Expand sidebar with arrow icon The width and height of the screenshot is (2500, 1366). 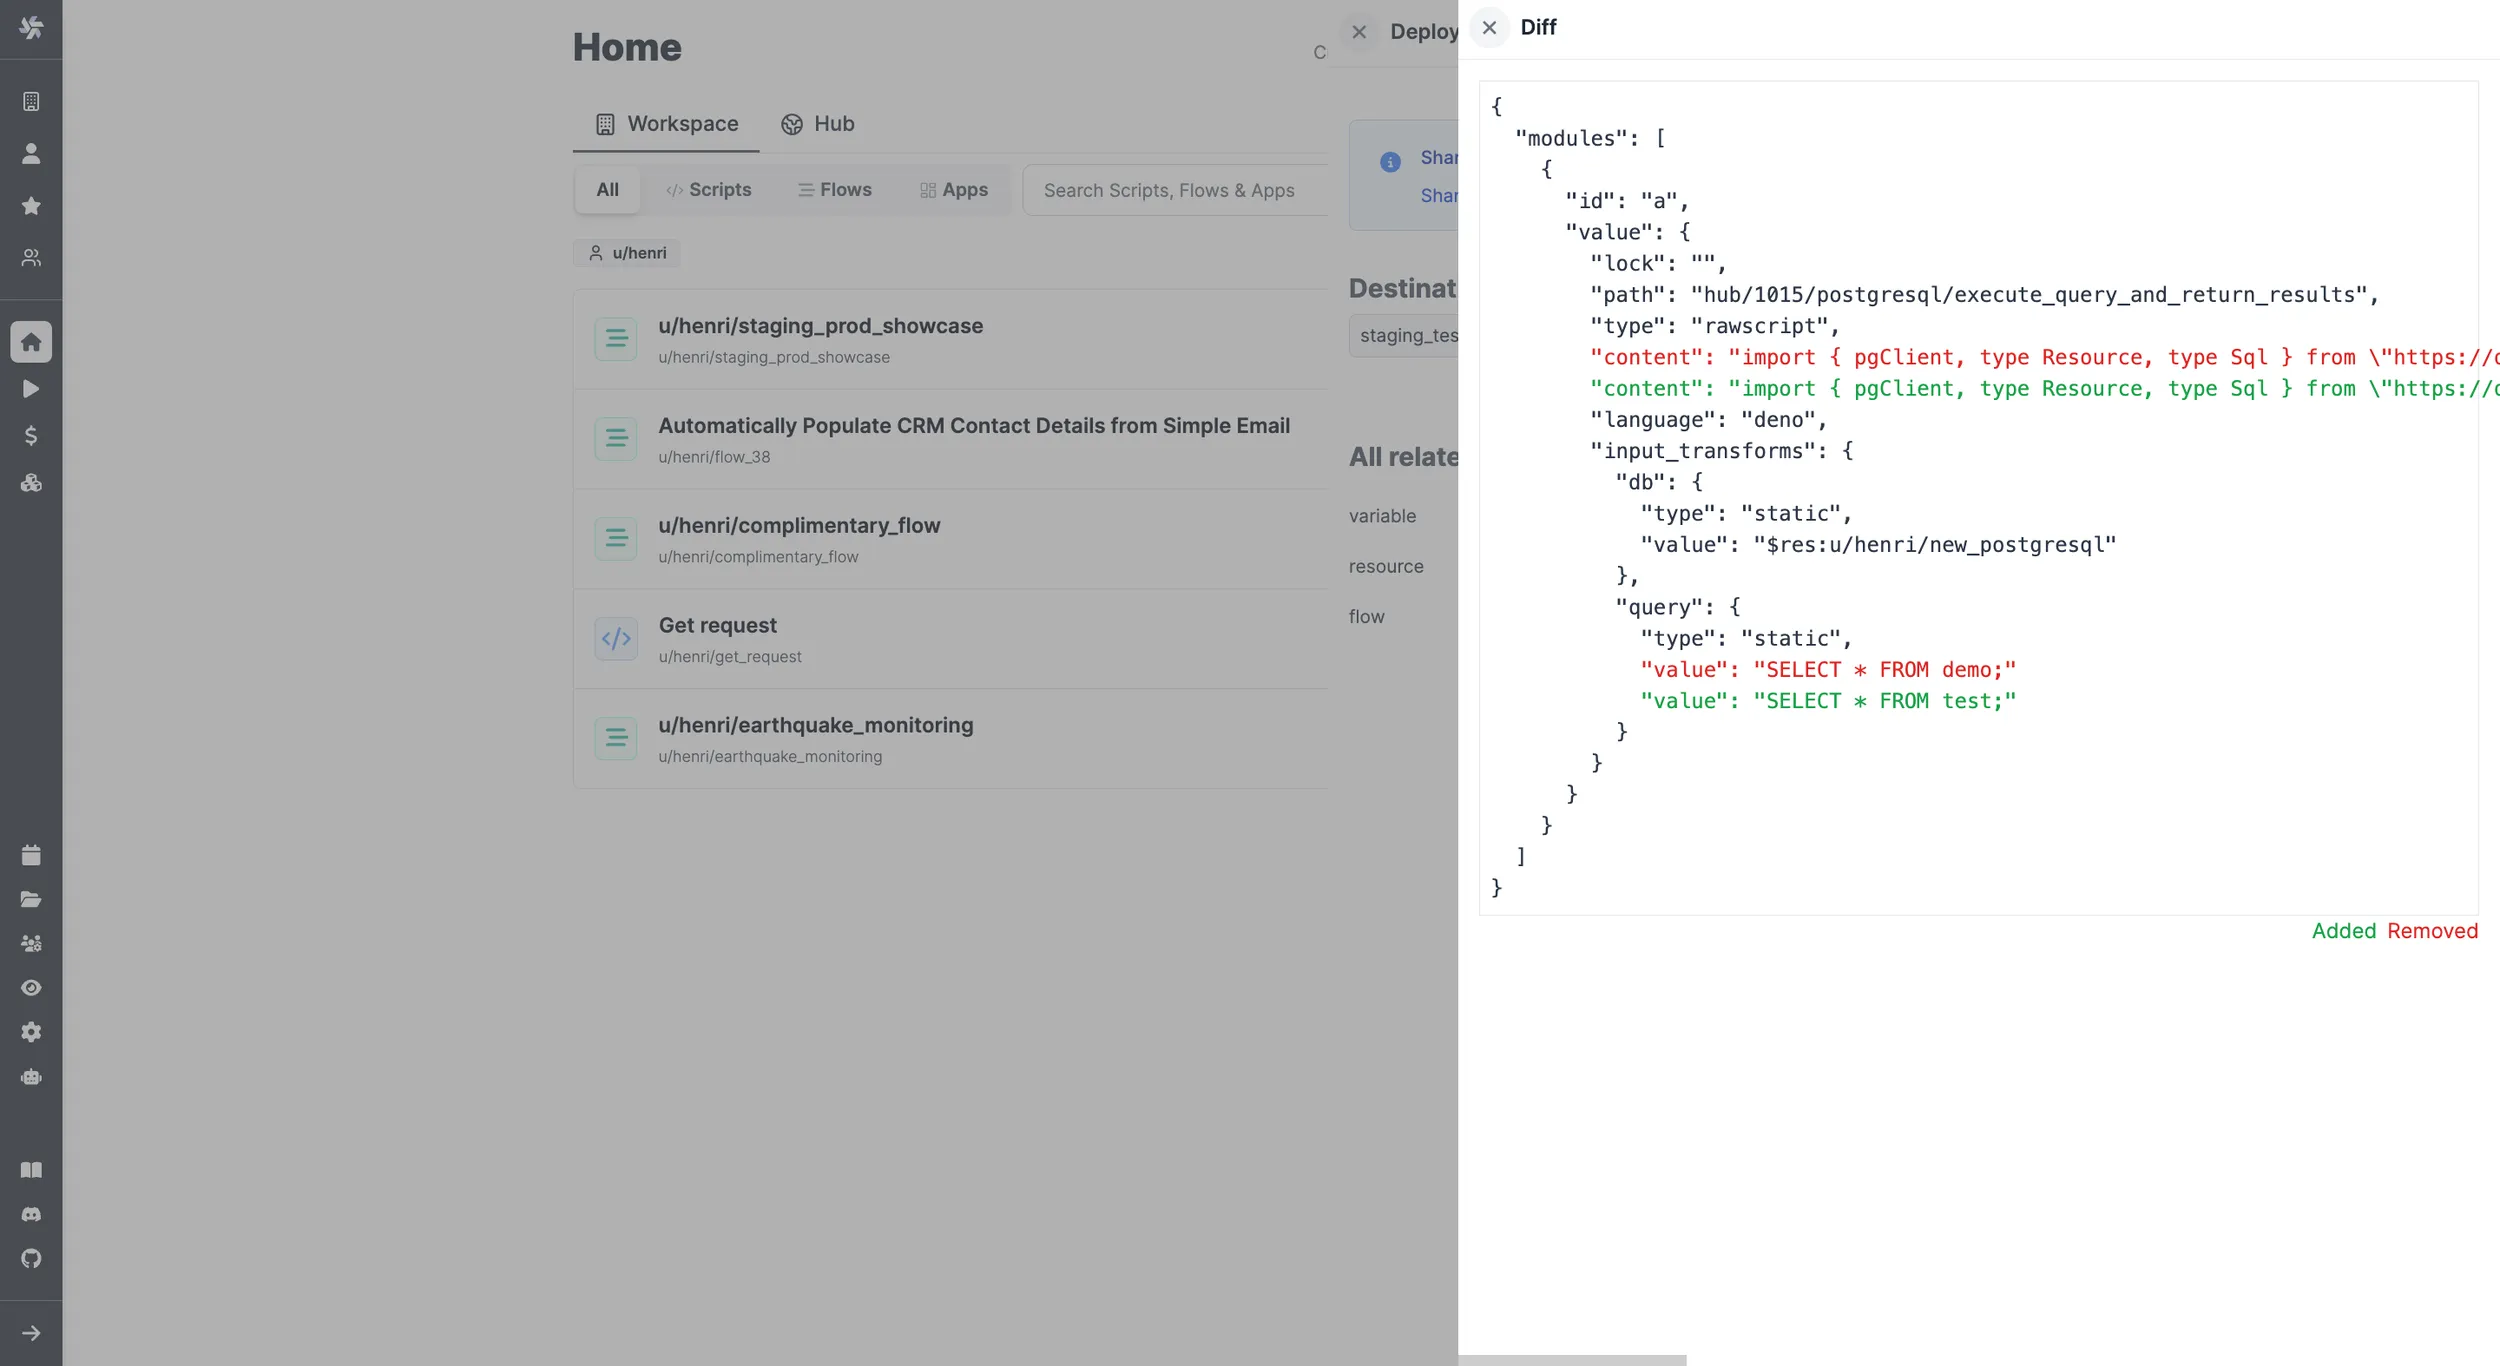point(31,1334)
